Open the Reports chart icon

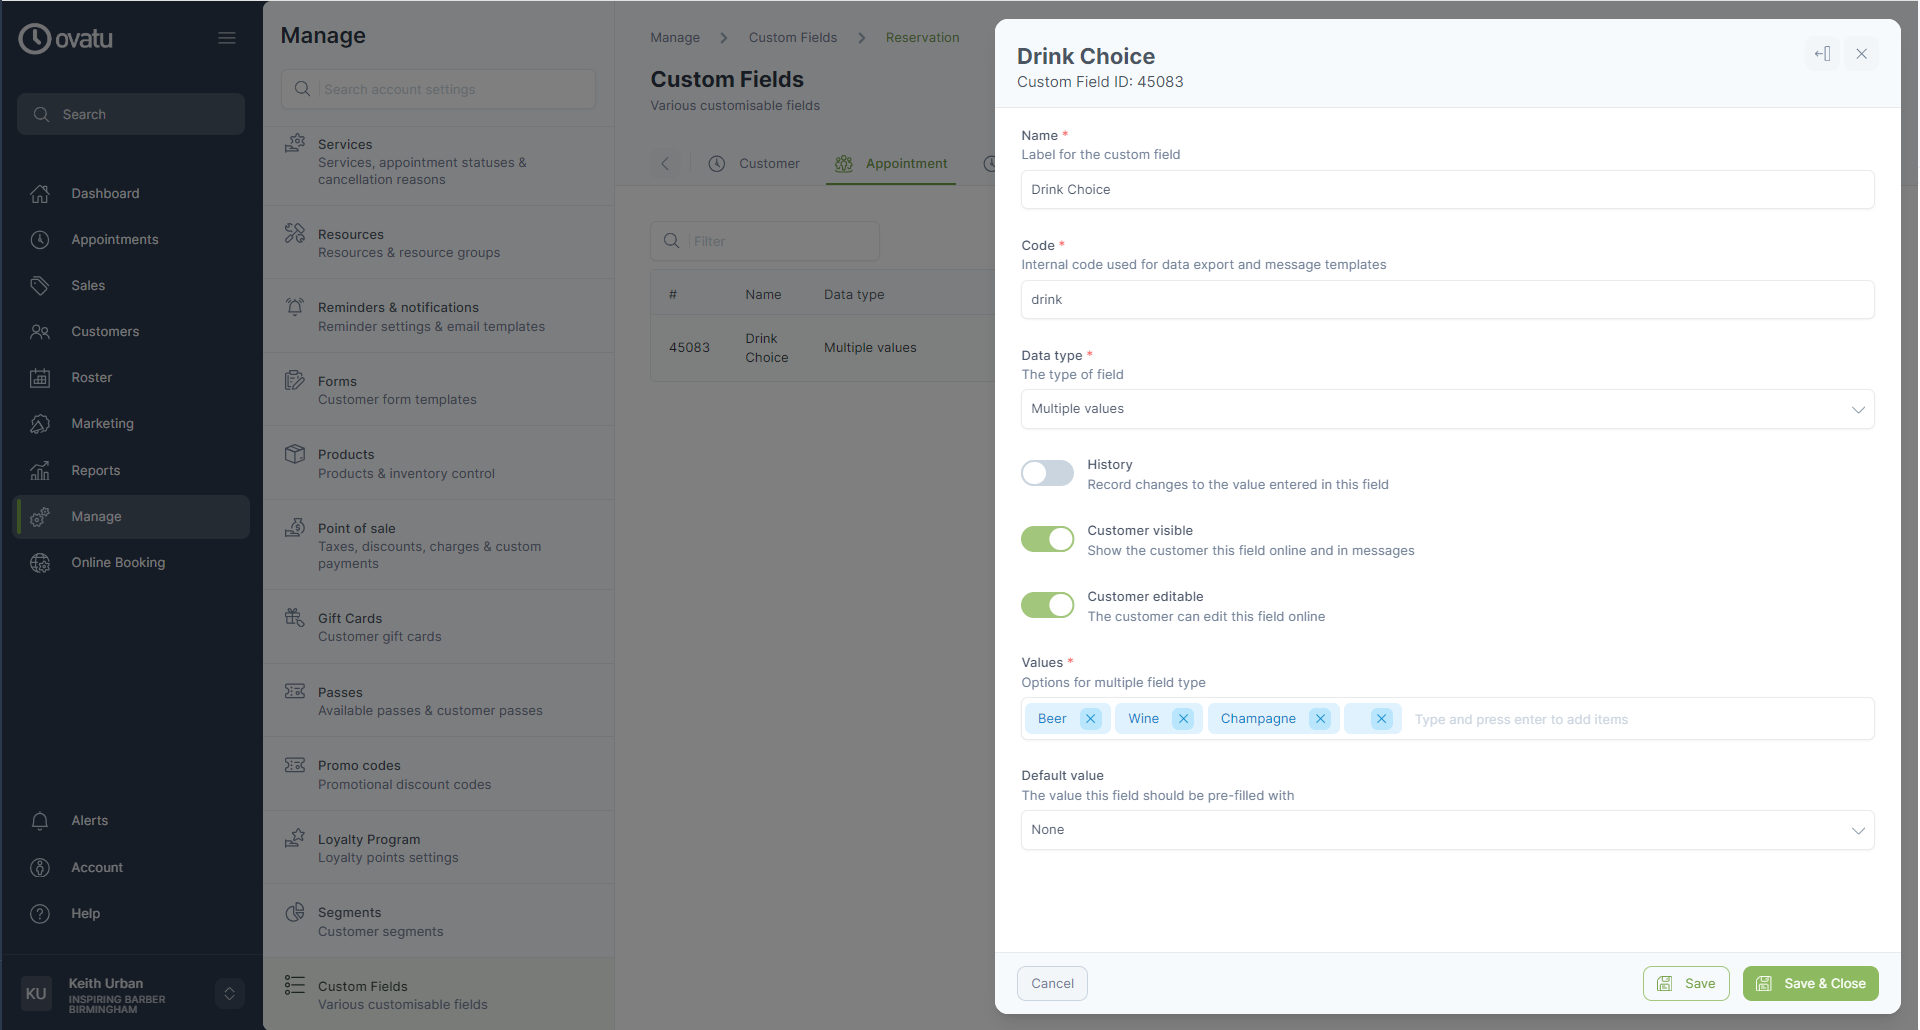(40, 471)
